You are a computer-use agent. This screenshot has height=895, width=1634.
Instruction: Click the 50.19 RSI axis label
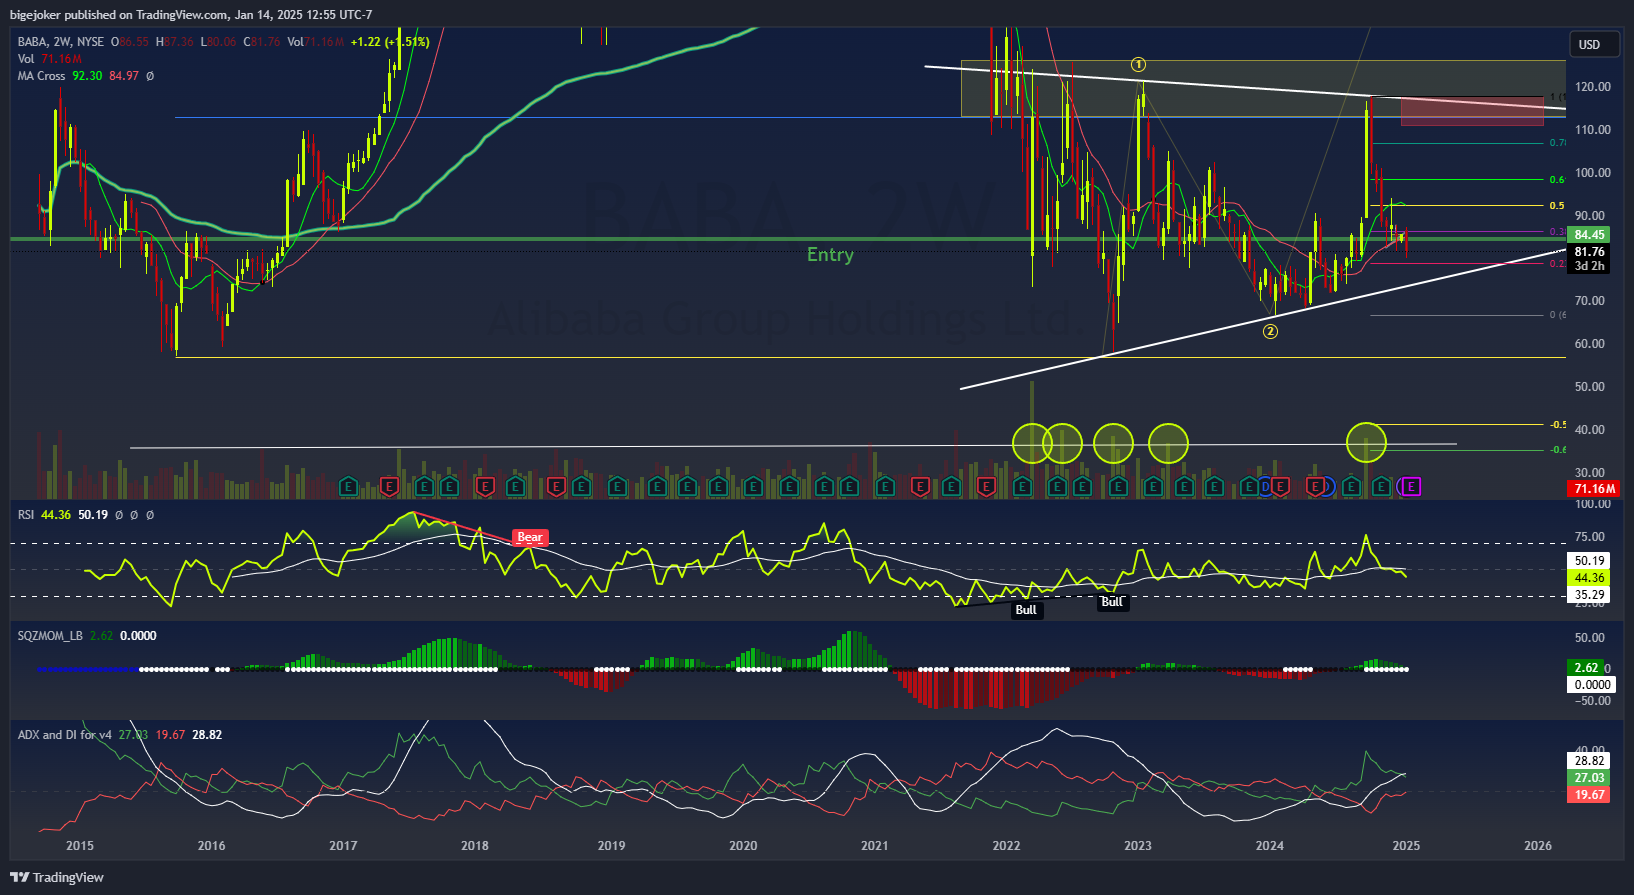coord(1589,561)
